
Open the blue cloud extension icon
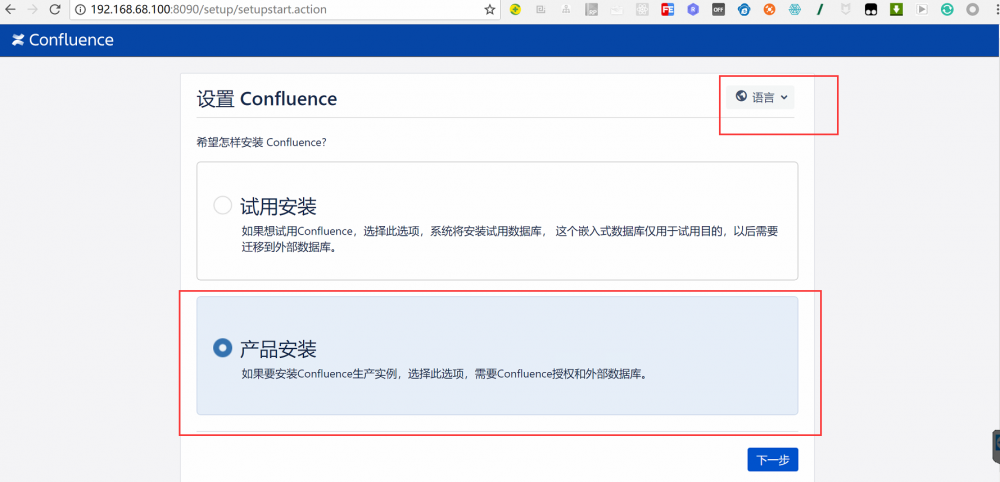744,10
